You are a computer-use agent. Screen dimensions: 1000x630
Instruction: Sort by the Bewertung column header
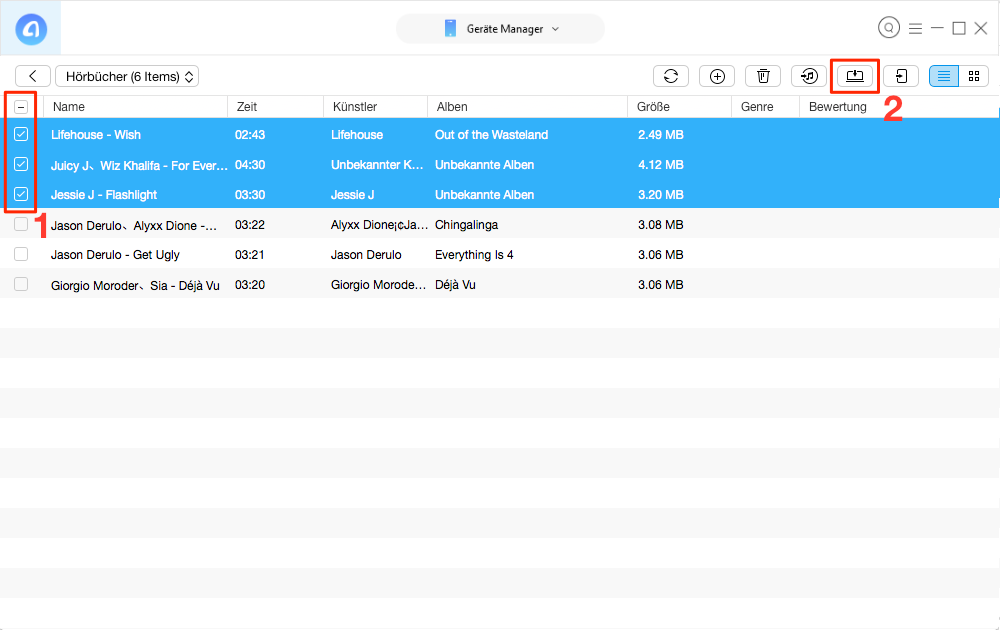[x=837, y=106]
